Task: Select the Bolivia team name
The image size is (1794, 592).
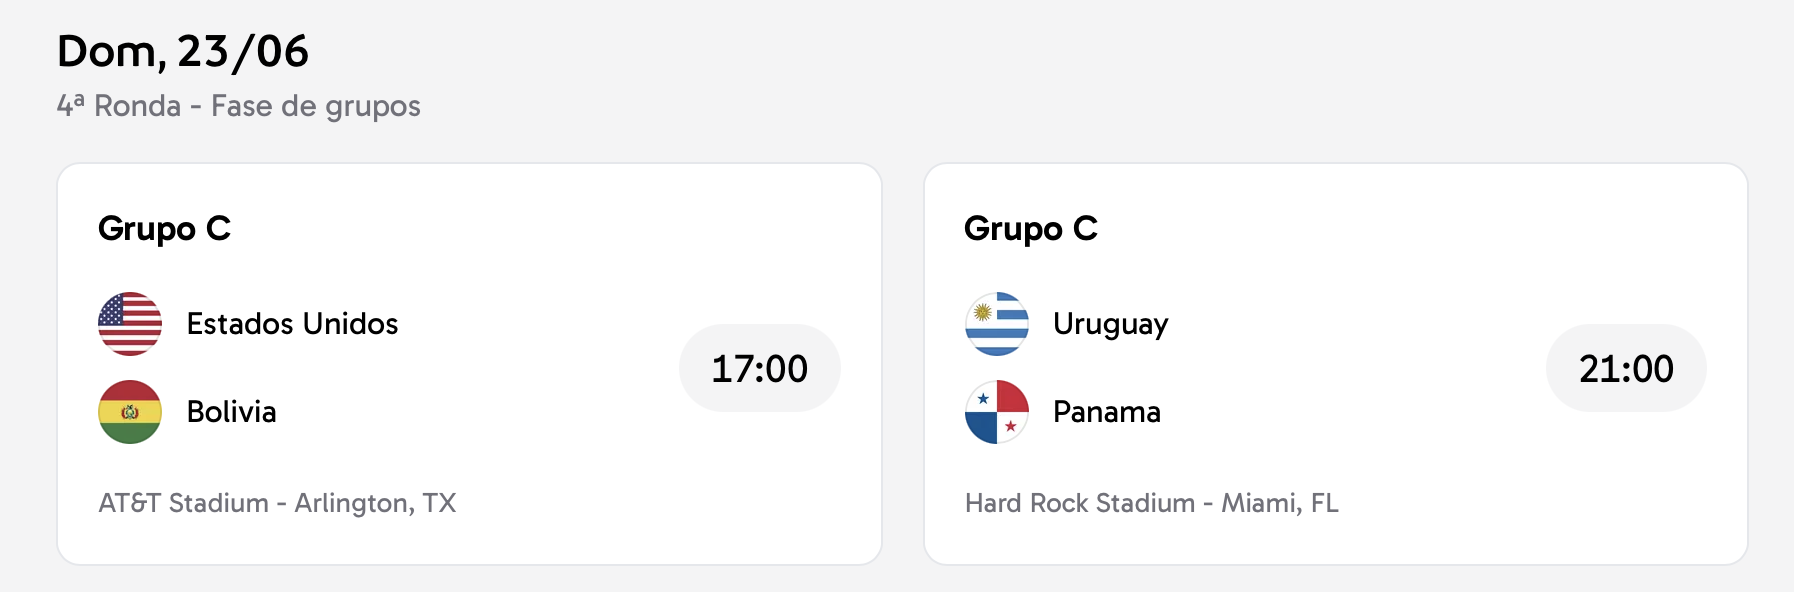Action: [x=231, y=412]
